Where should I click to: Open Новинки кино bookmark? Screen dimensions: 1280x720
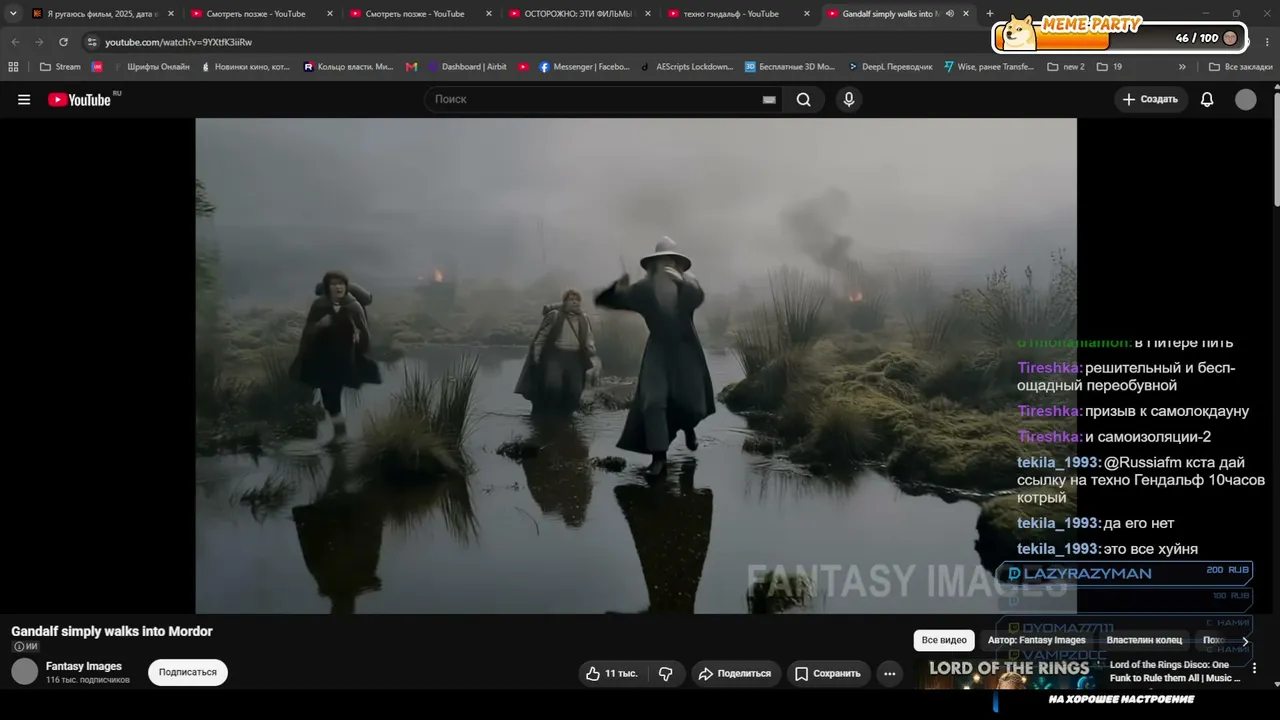[246, 67]
